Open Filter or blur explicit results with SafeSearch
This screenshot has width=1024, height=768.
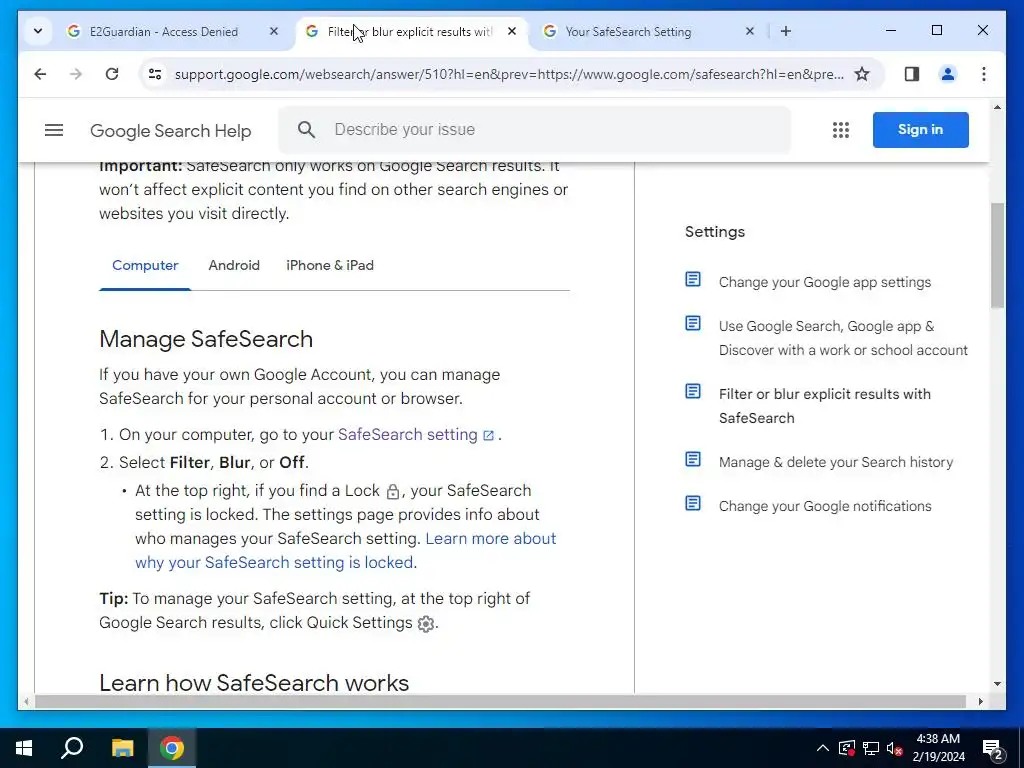pyautogui.click(x=825, y=406)
